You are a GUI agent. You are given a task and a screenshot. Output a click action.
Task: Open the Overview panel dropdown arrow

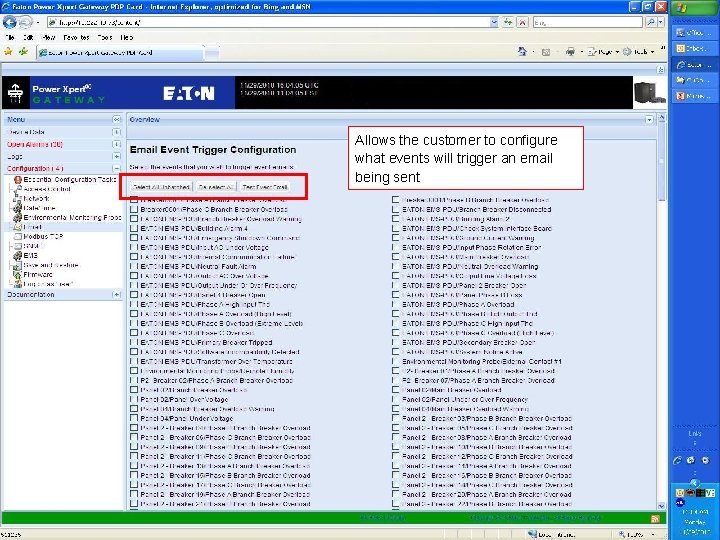(x=649, y=119)
